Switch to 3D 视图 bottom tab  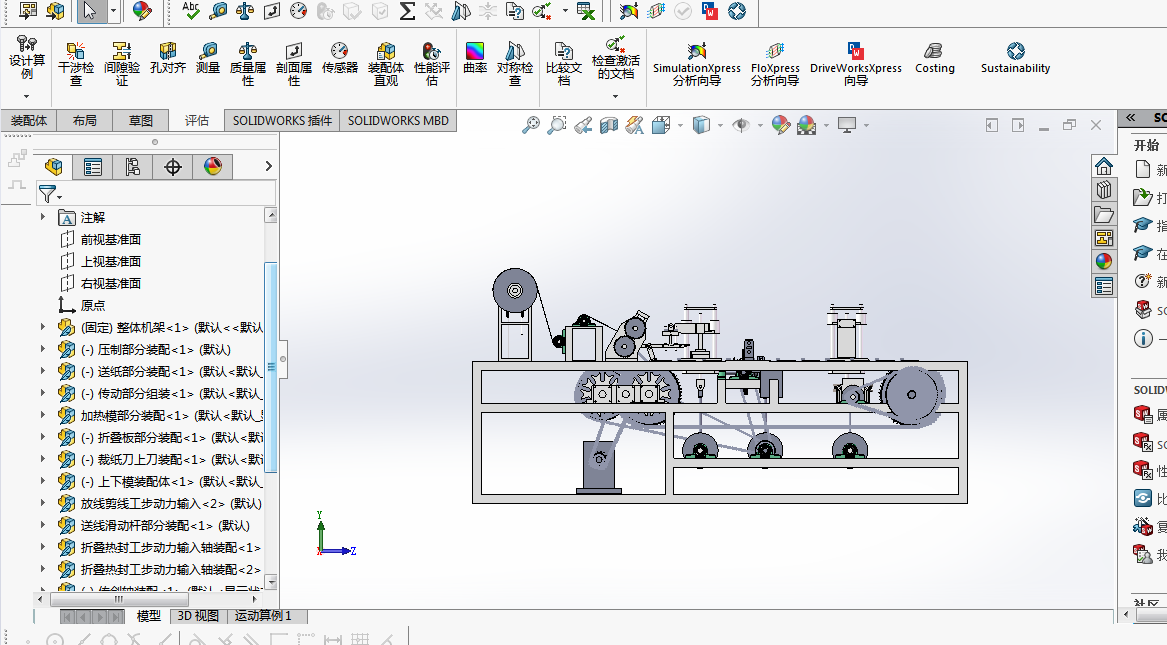point(198,616)
